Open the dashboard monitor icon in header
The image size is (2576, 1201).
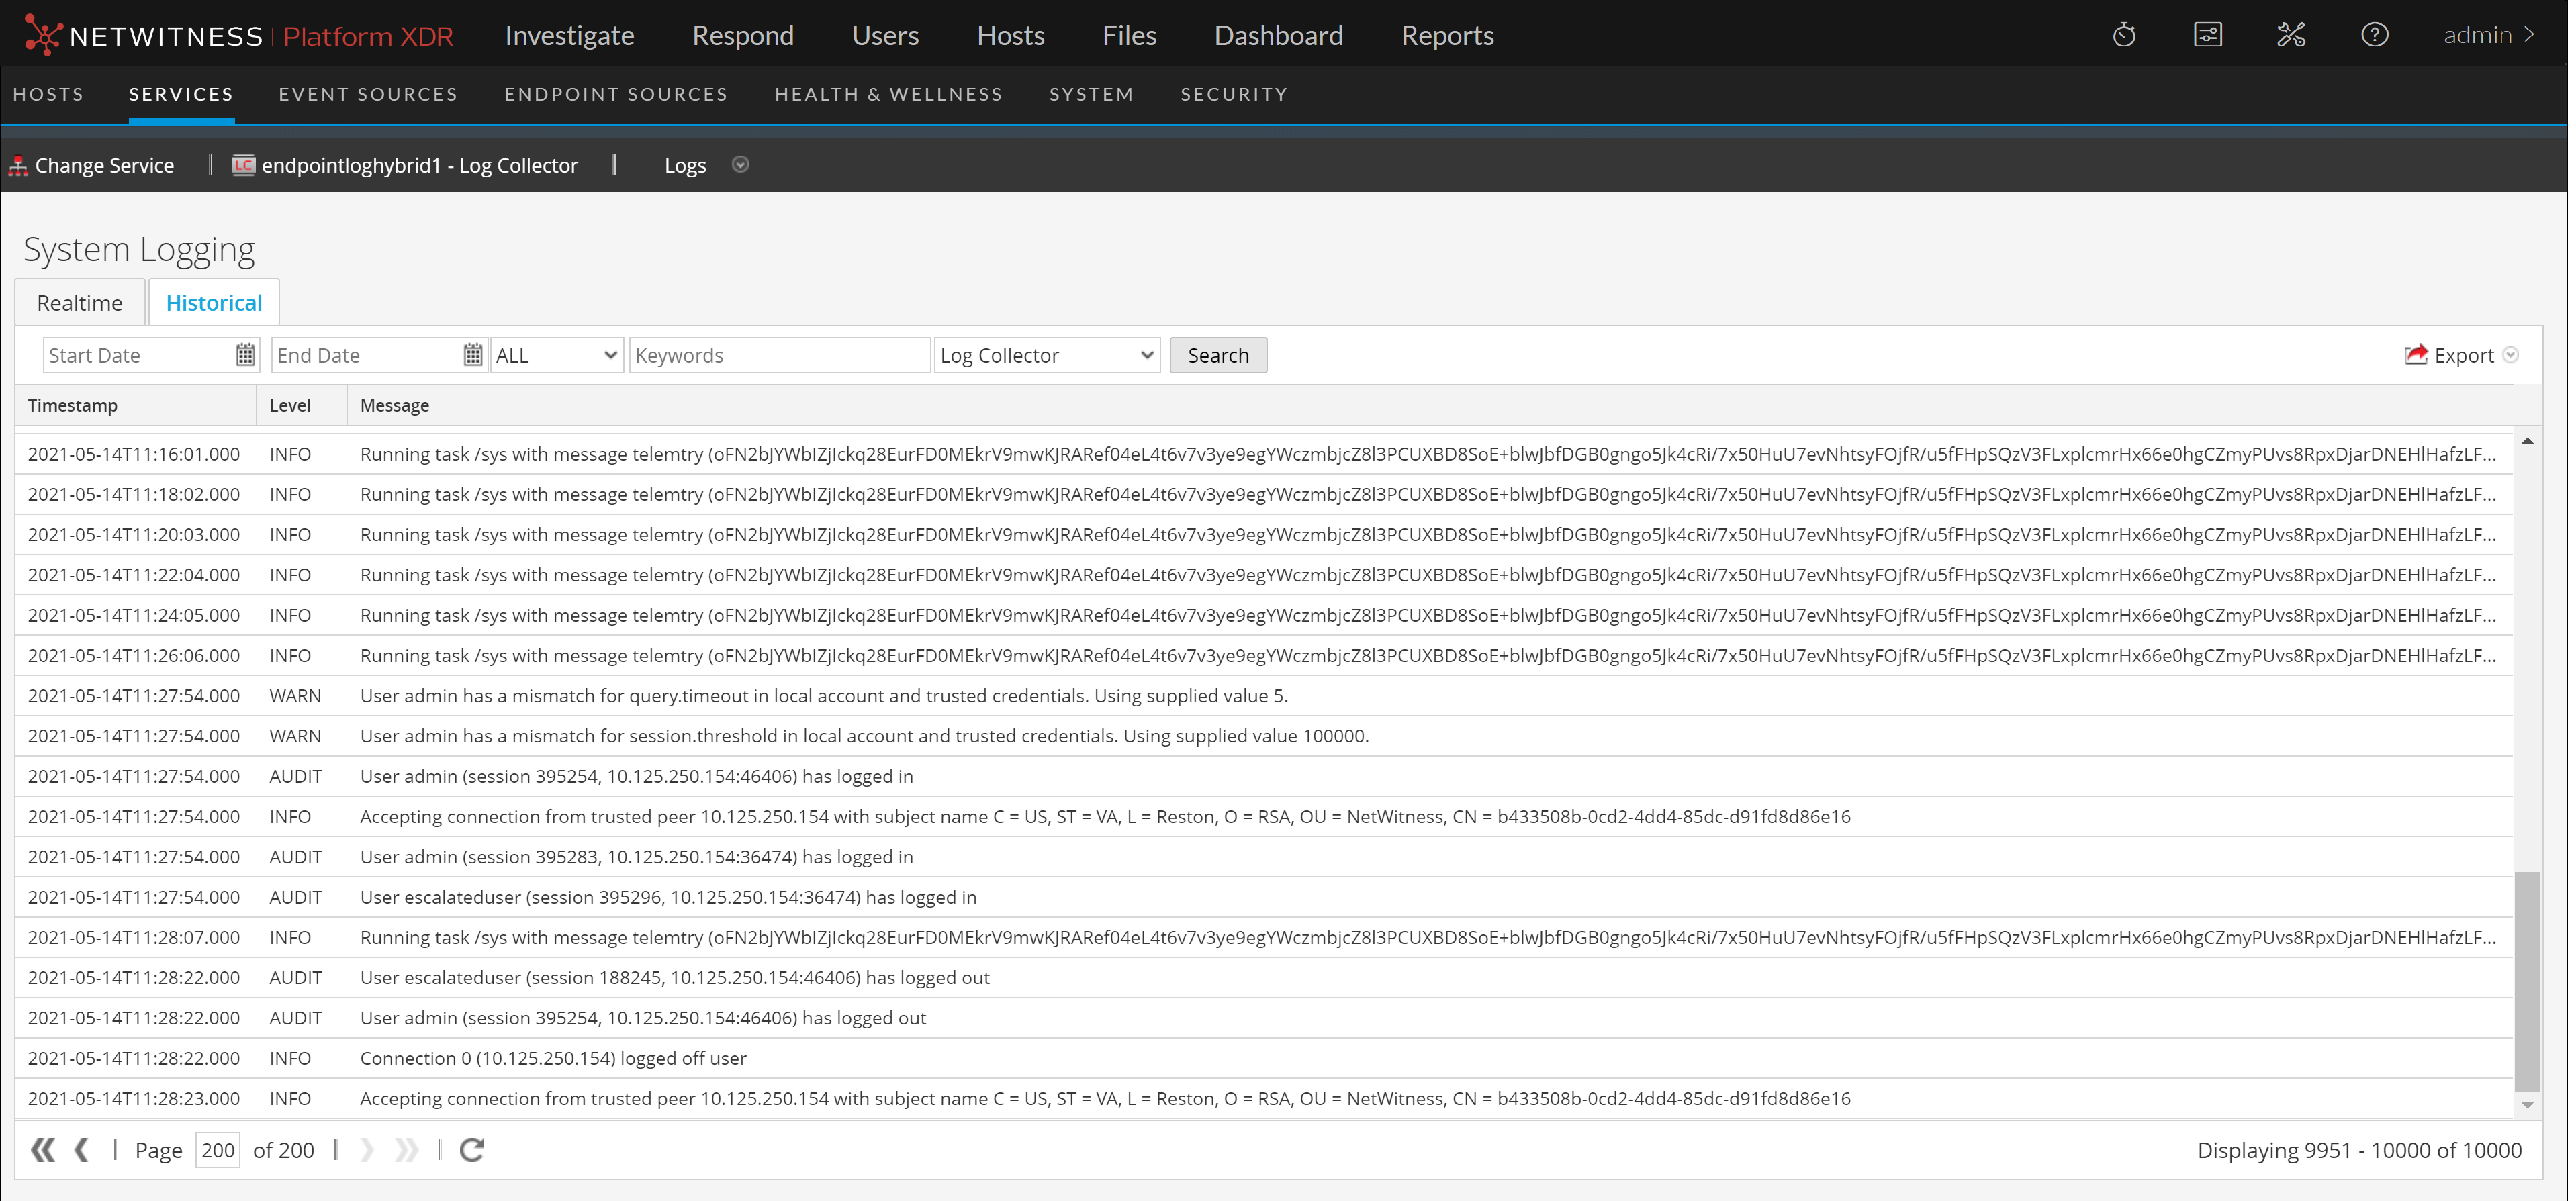tap(2207, 36)
